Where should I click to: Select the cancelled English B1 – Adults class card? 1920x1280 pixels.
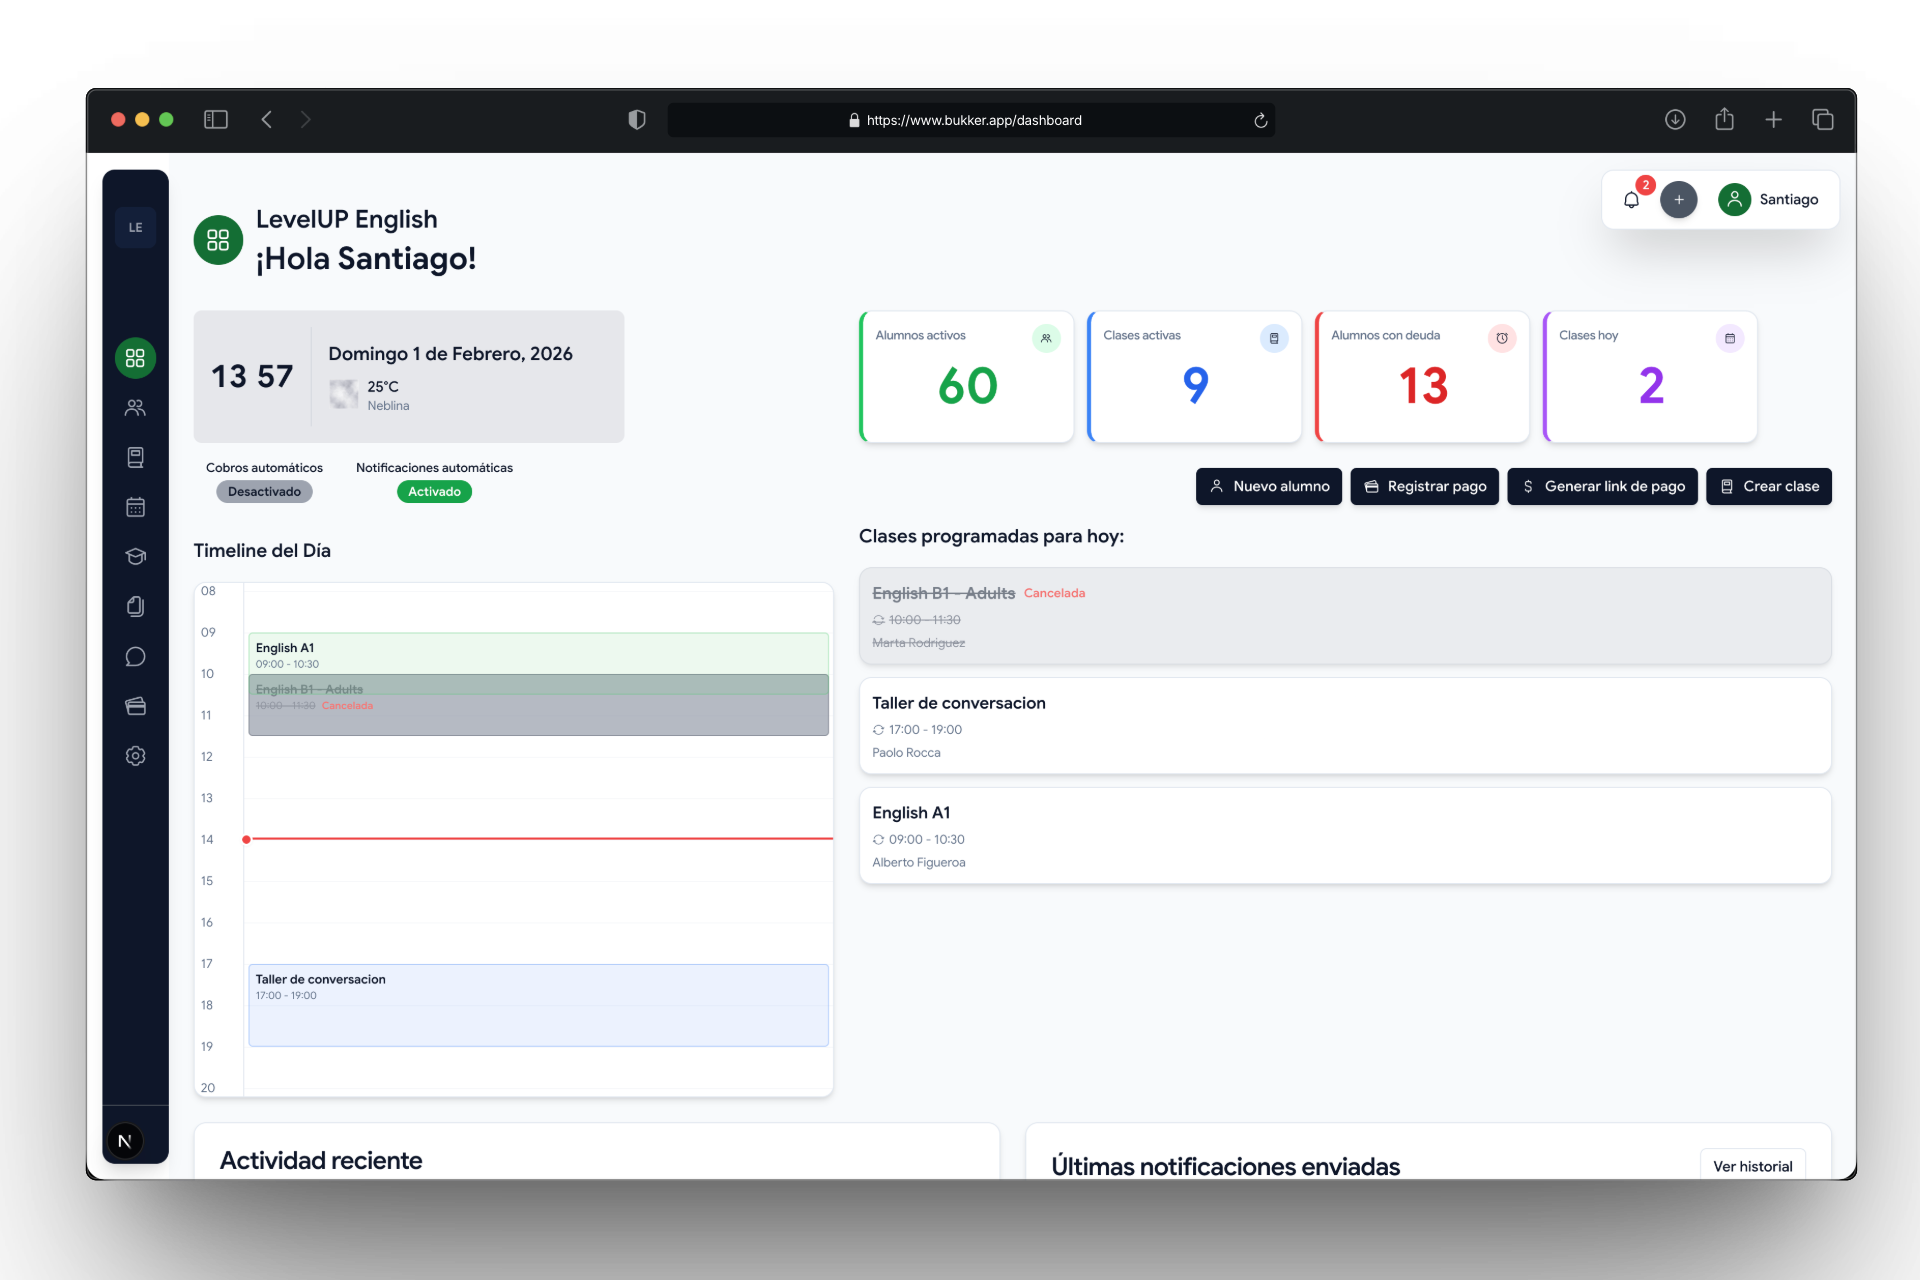pyautogui.click(x=1343, y=616)
